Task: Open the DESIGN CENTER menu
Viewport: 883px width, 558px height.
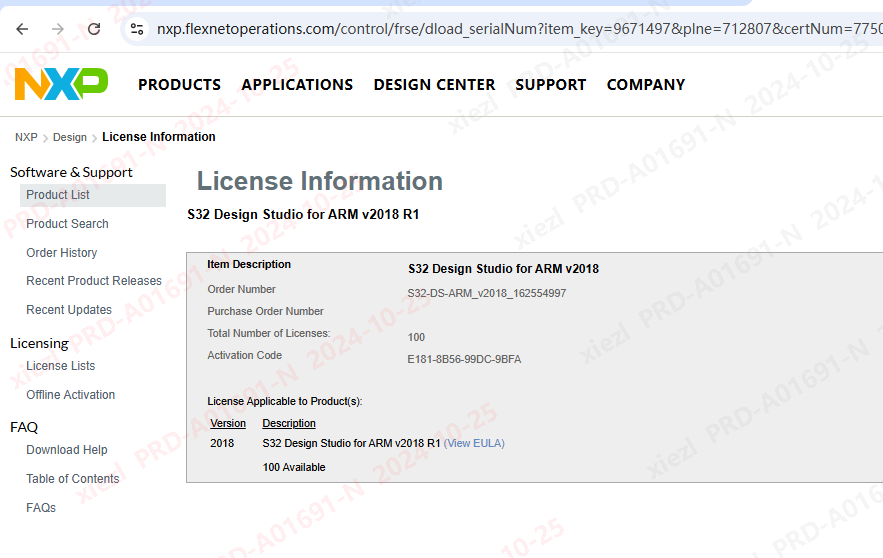Action: tap(434, 84)
